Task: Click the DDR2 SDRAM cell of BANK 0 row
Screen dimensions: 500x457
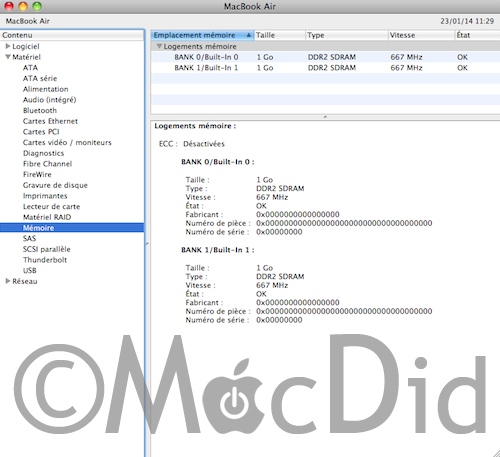Action: tap(332, 57)
